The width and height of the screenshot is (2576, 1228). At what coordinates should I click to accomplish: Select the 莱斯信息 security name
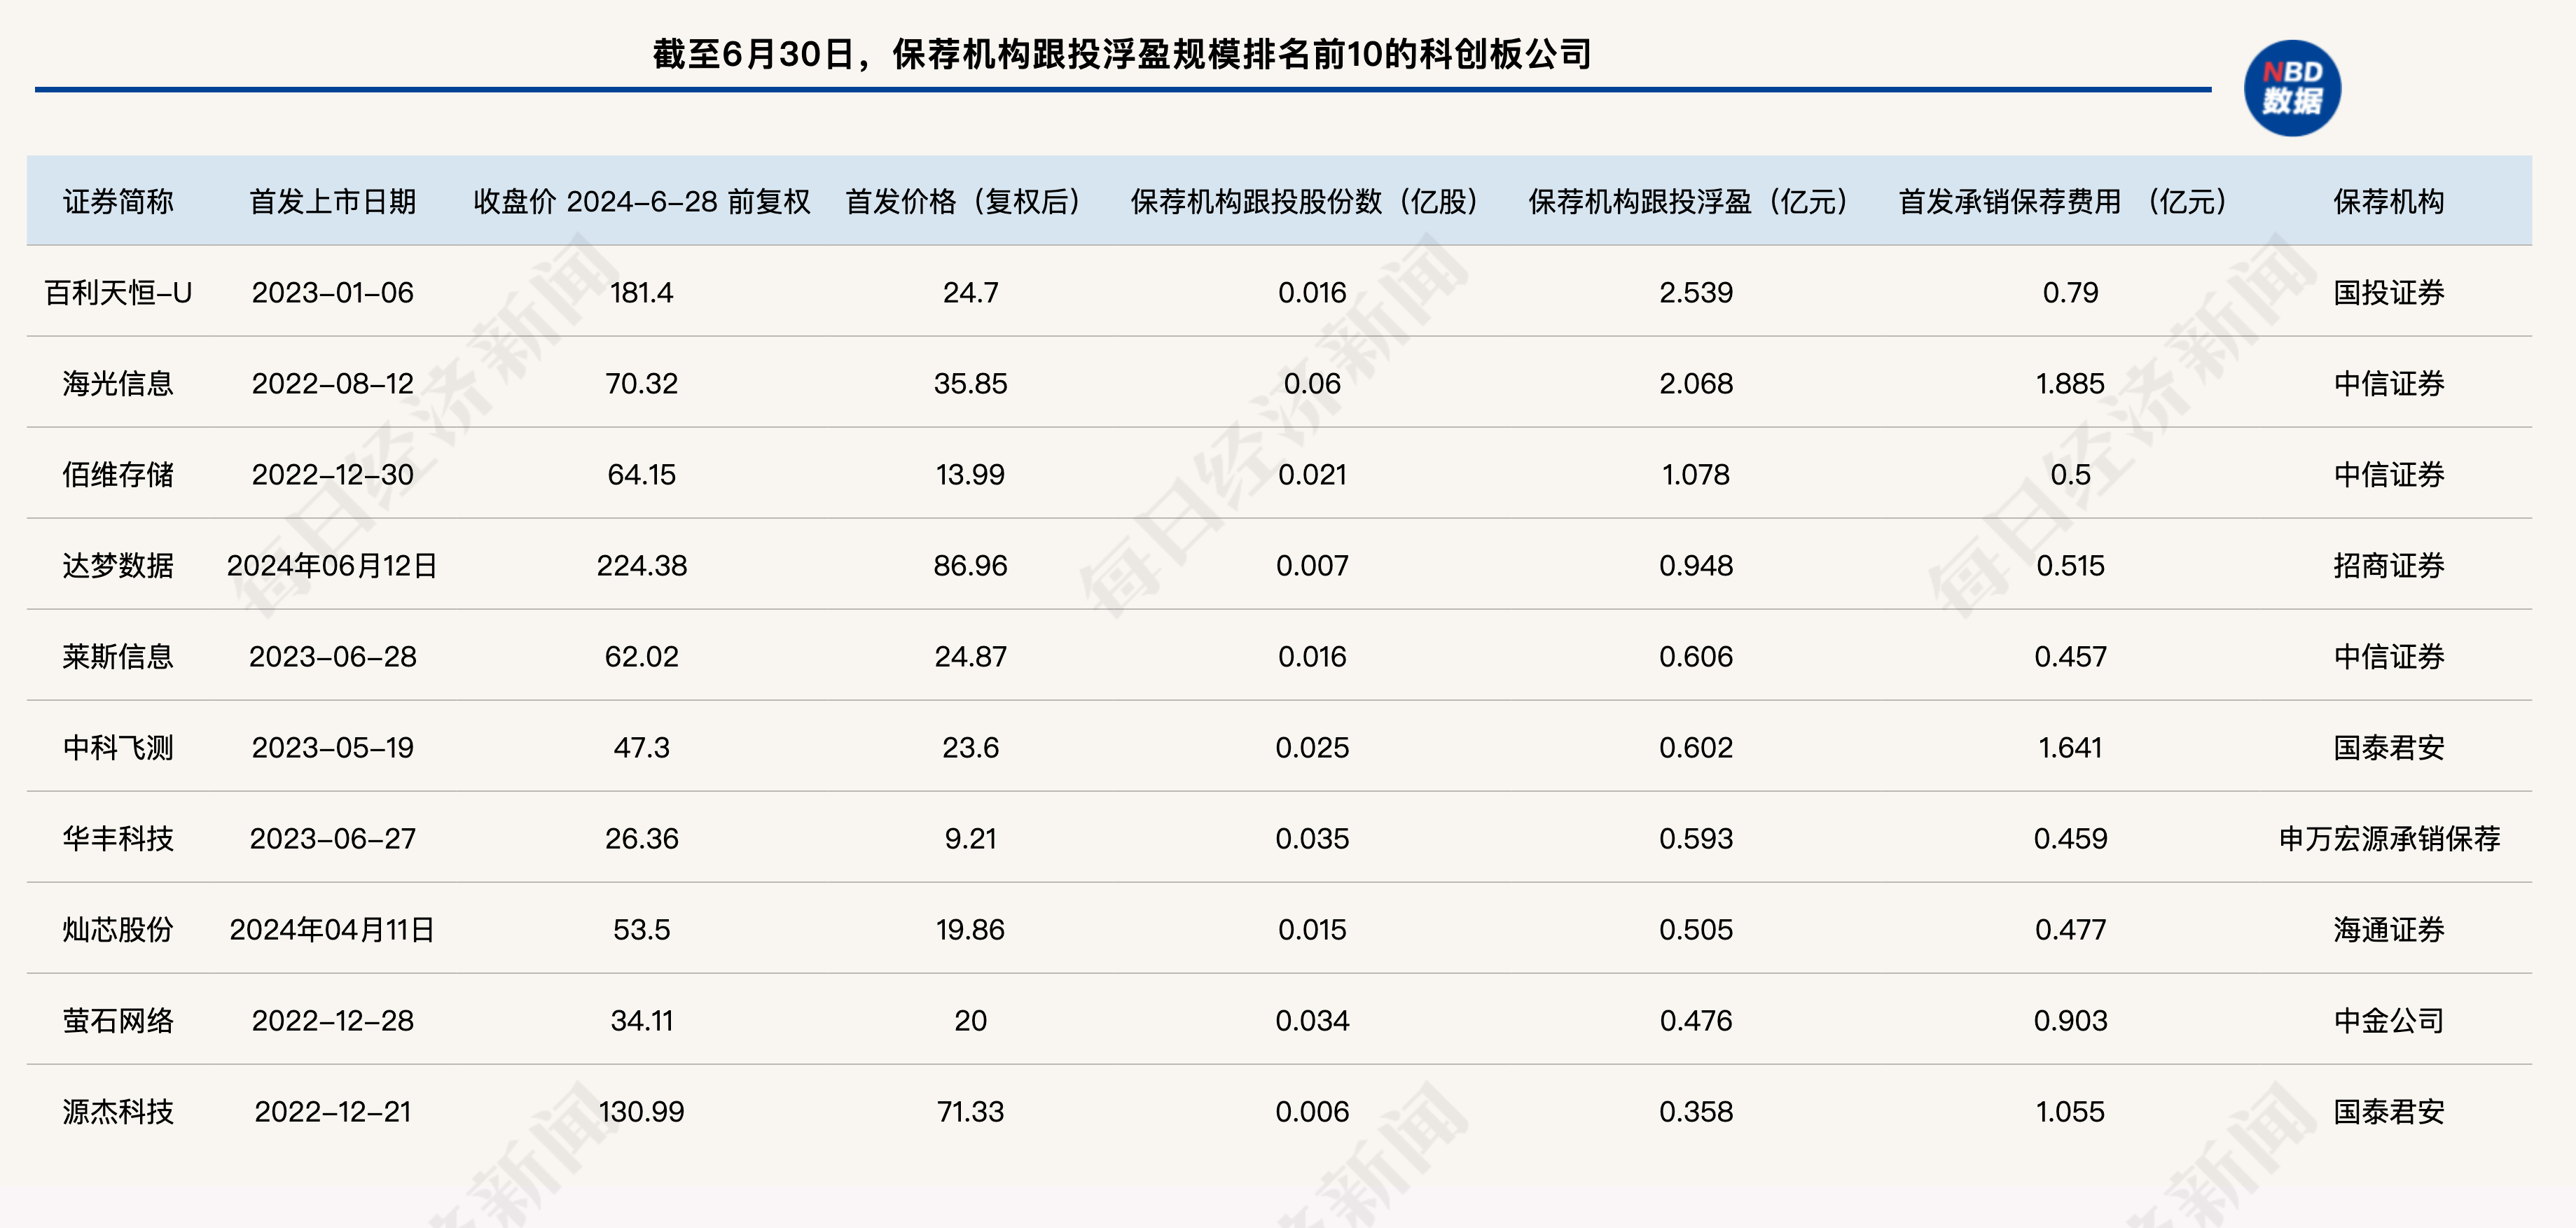pos(118,657)
